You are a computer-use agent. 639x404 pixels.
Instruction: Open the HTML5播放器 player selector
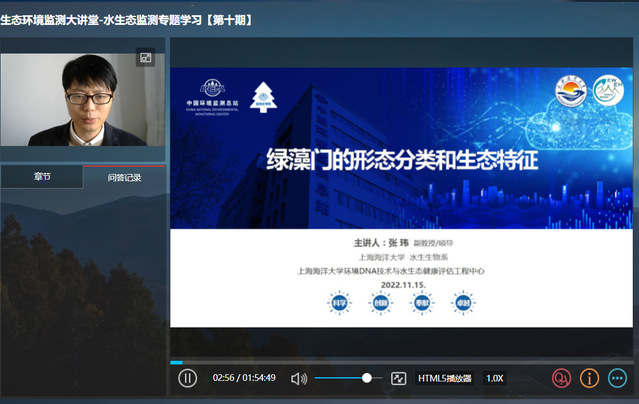[444, 378]
